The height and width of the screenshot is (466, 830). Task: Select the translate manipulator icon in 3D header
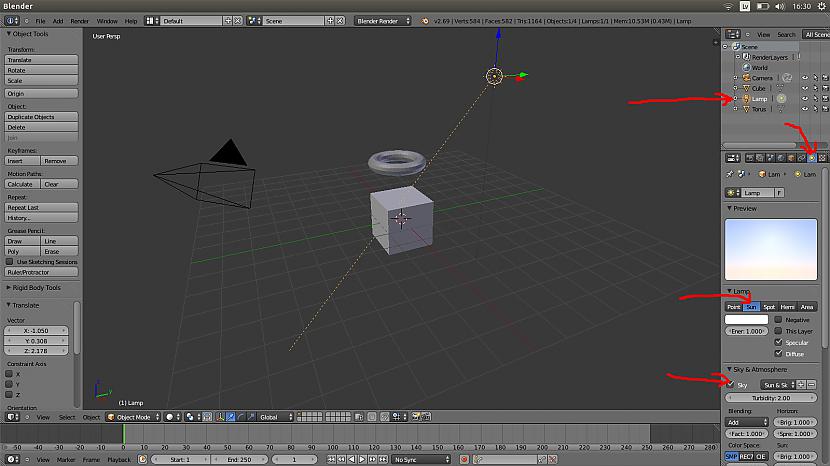point(230,417)
